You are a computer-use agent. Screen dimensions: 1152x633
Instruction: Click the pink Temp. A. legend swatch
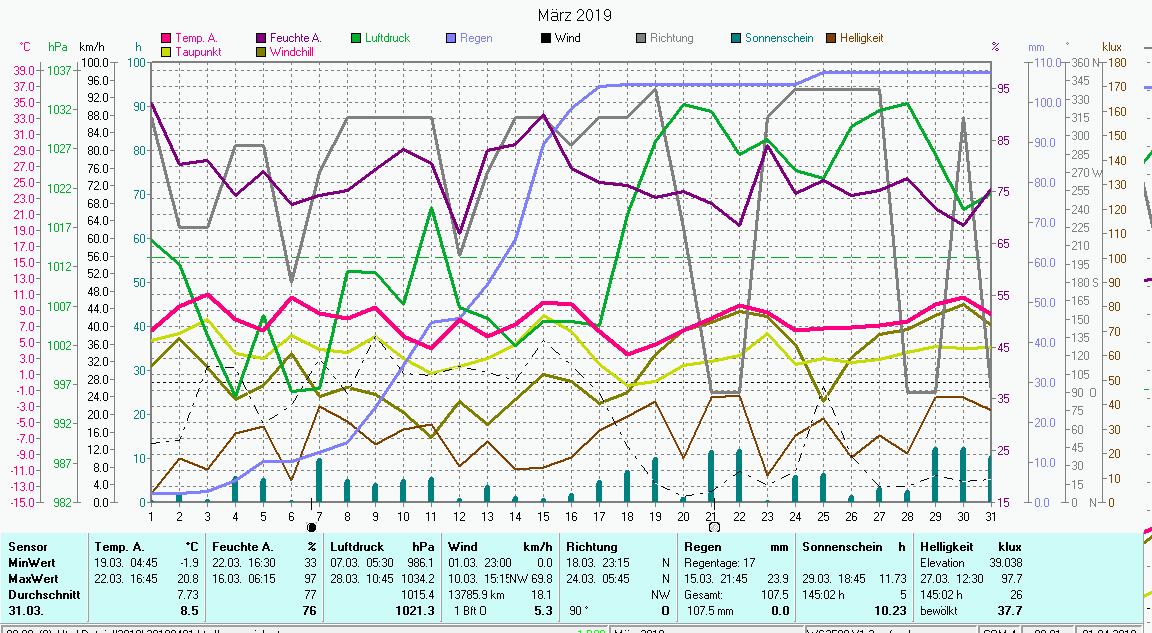[167, 39]
